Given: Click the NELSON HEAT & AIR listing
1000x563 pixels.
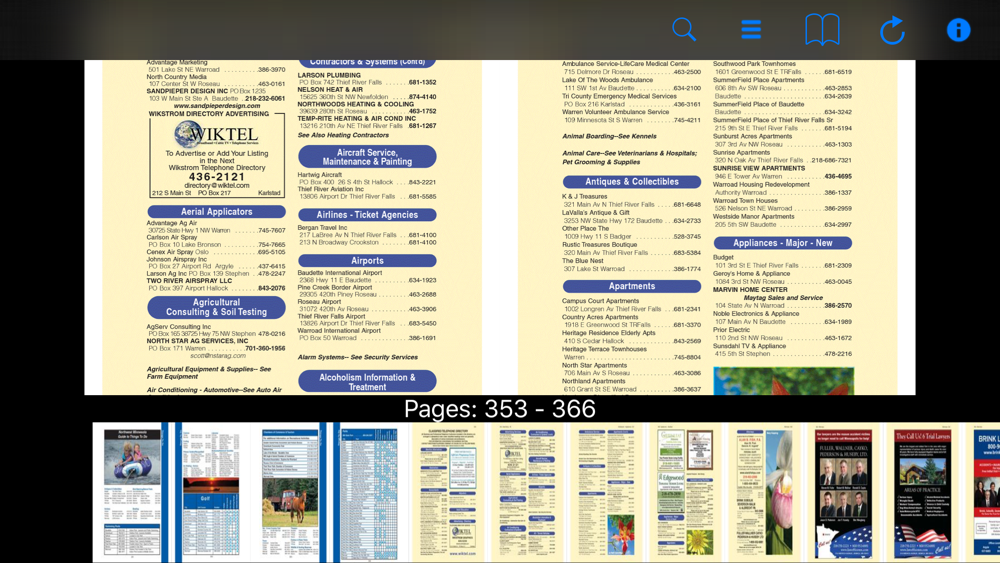Looking at the screenshot, I should coord(367,93).
